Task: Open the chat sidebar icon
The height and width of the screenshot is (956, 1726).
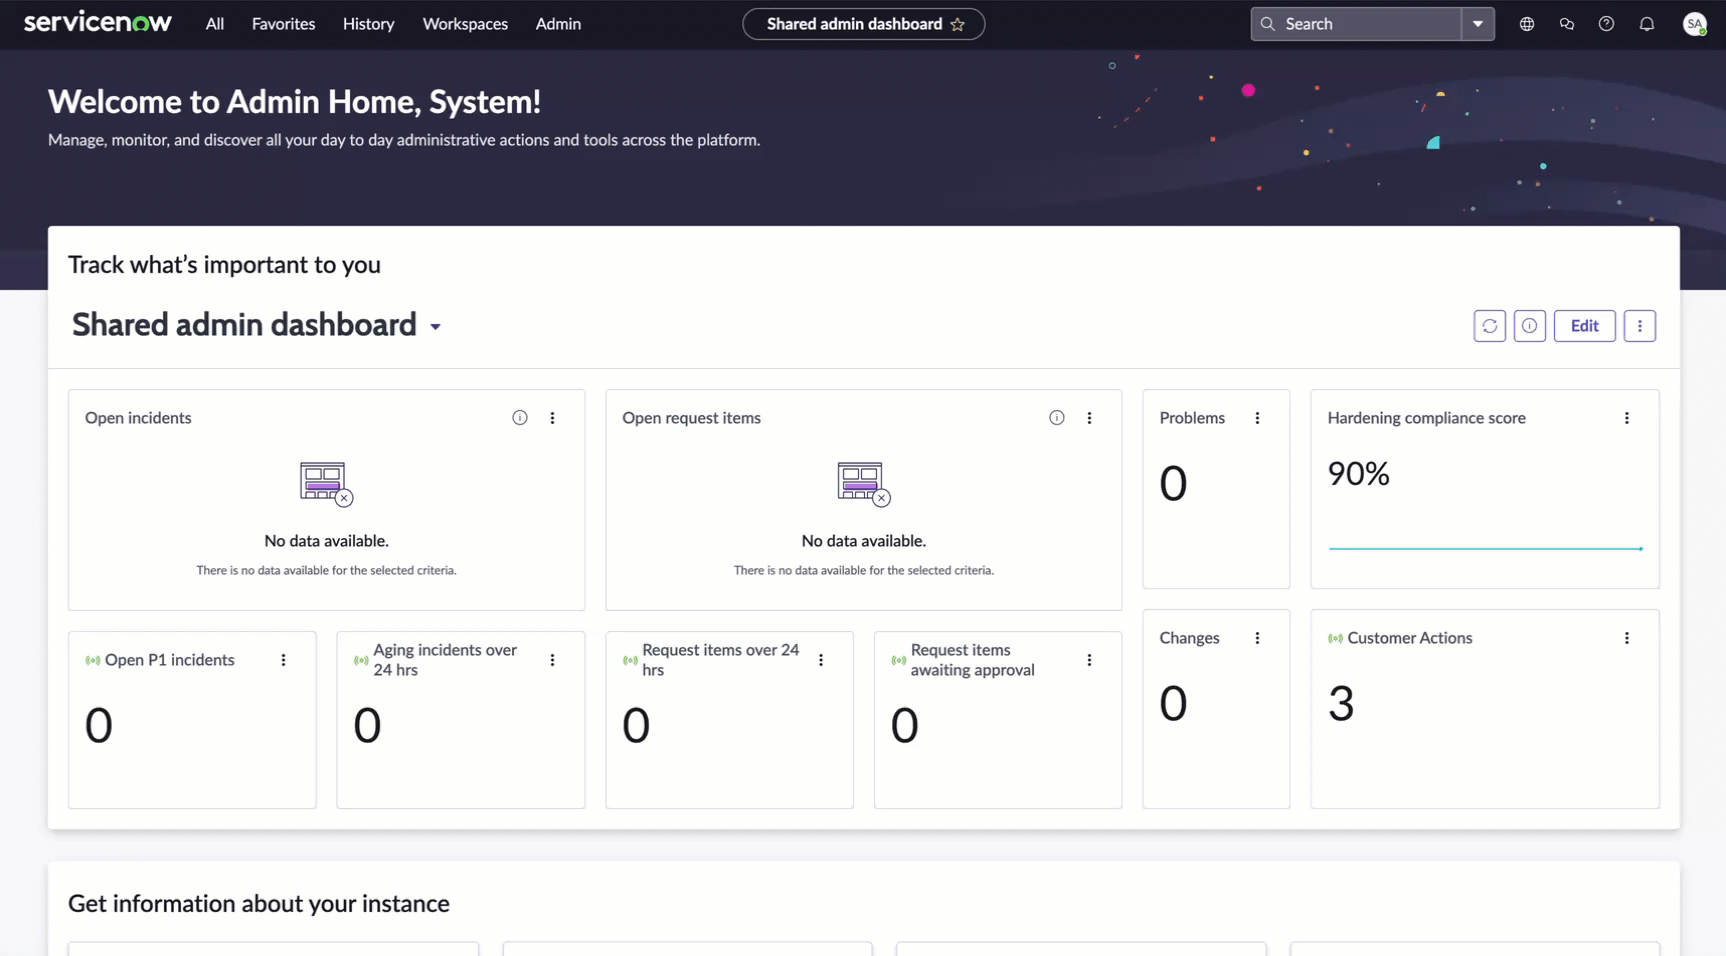Action: point(1567,24)
